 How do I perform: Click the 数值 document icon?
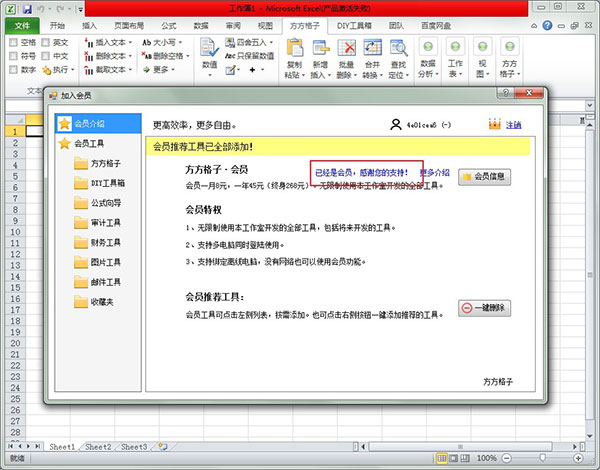[x=209, y=48]
